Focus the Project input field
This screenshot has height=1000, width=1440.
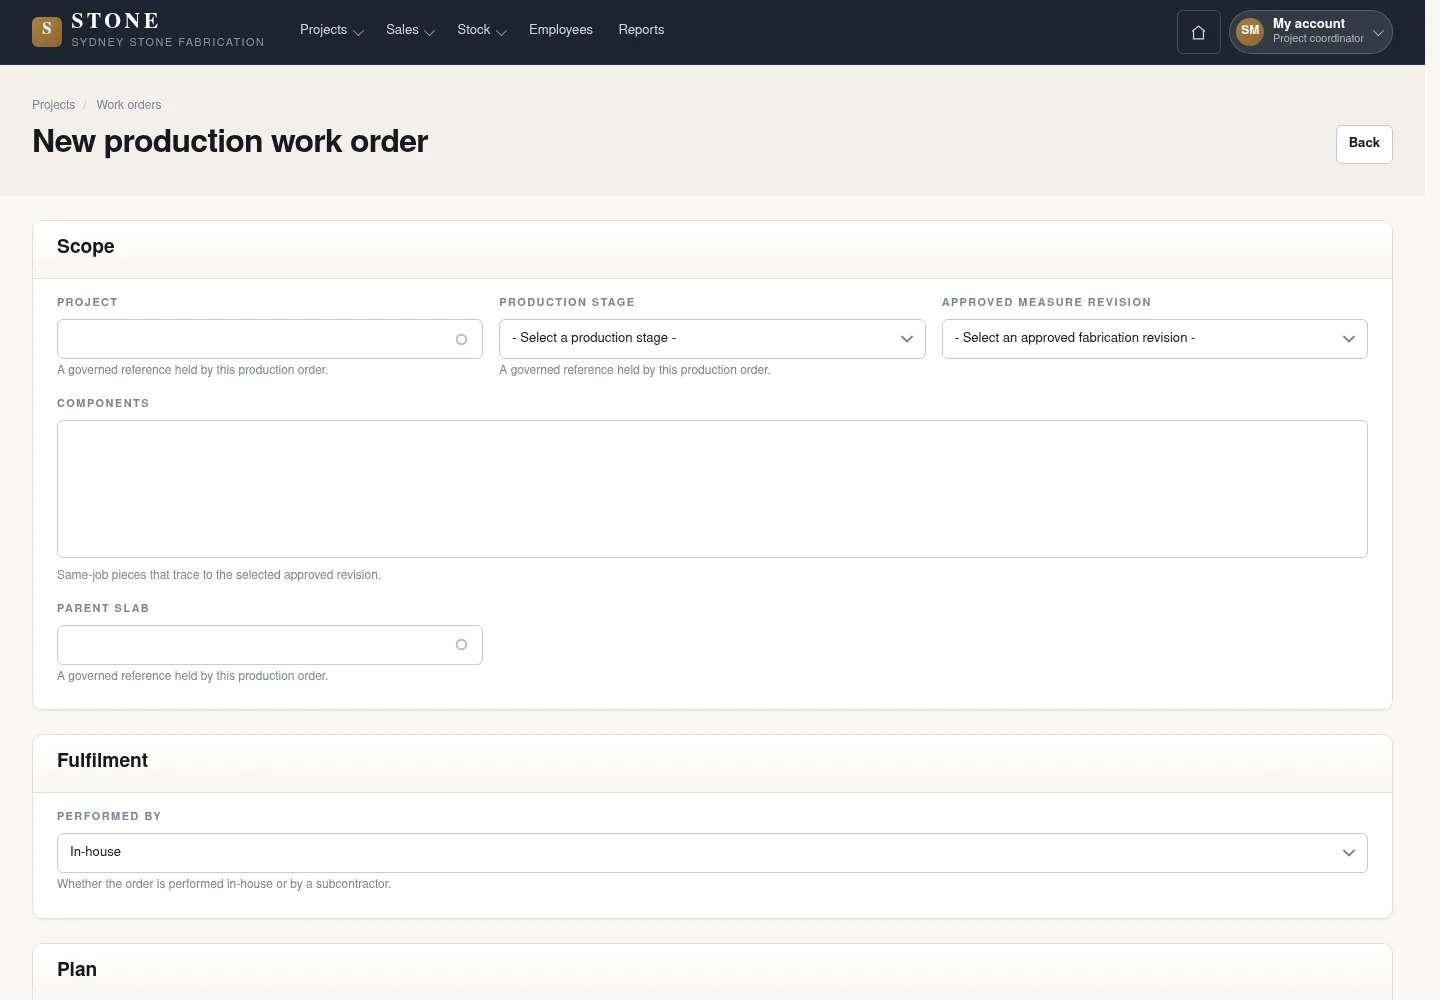pyautogui.click(x=270, y=339)
